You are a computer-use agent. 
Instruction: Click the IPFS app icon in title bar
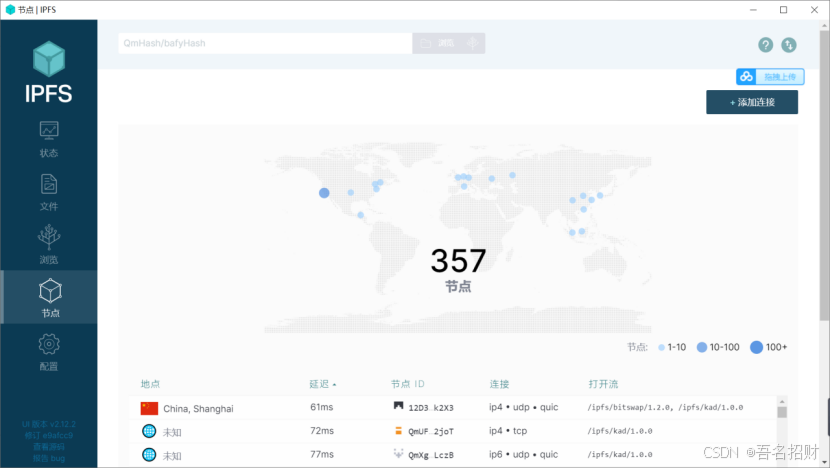10,10
